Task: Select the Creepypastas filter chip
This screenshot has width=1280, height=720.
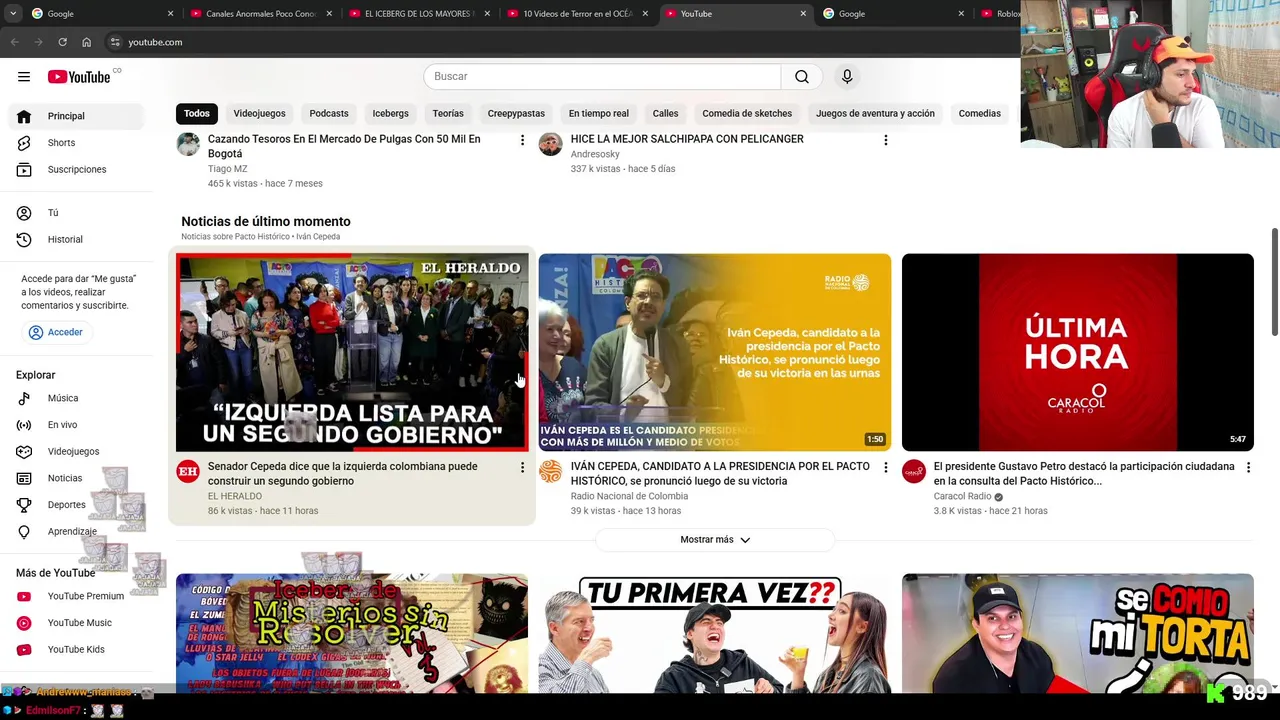Action: click(x=516, y=114)
